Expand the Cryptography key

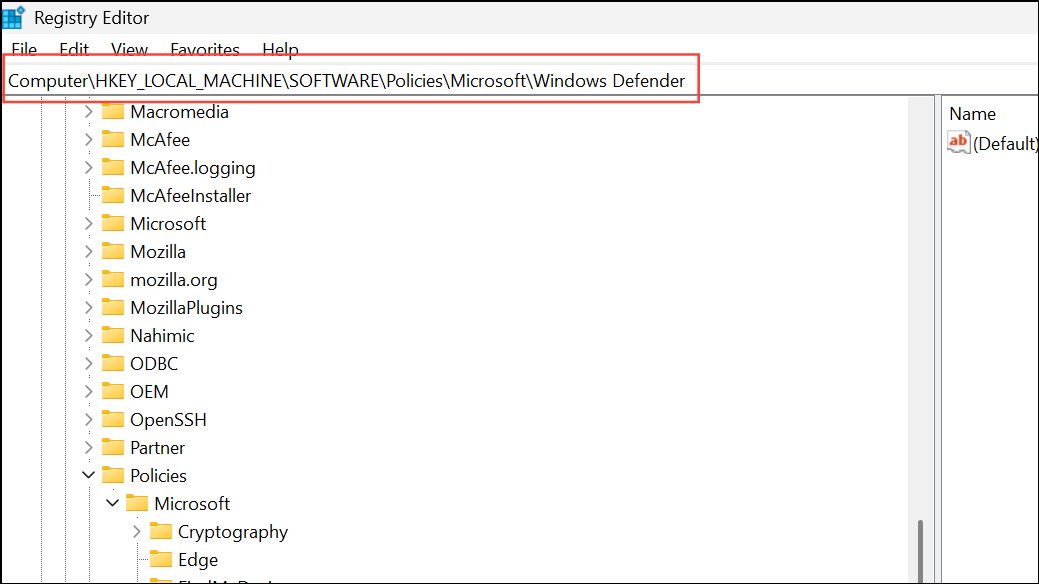coord(136,531)
